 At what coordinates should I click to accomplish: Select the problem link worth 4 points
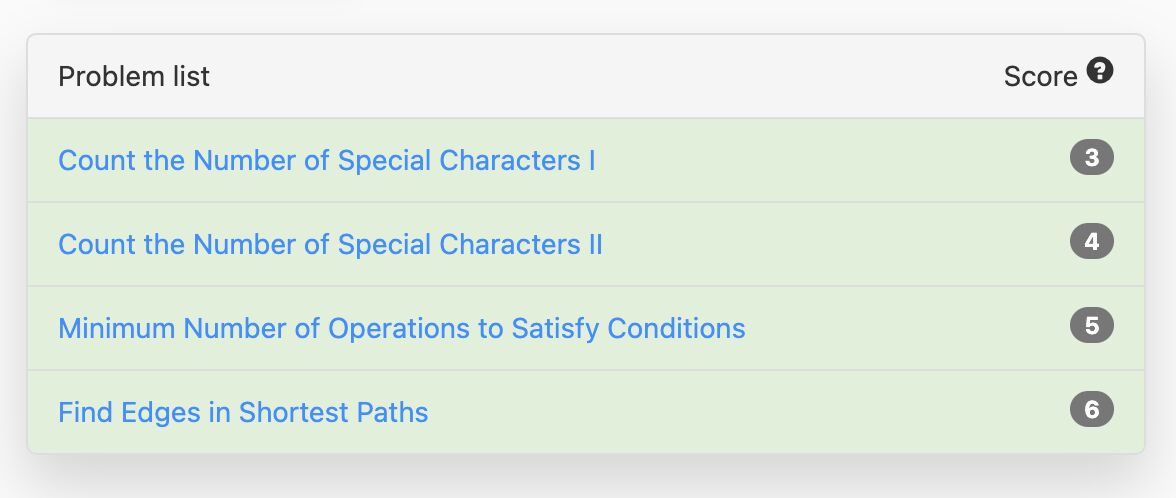pyautogui.click(x=331, y=244)
